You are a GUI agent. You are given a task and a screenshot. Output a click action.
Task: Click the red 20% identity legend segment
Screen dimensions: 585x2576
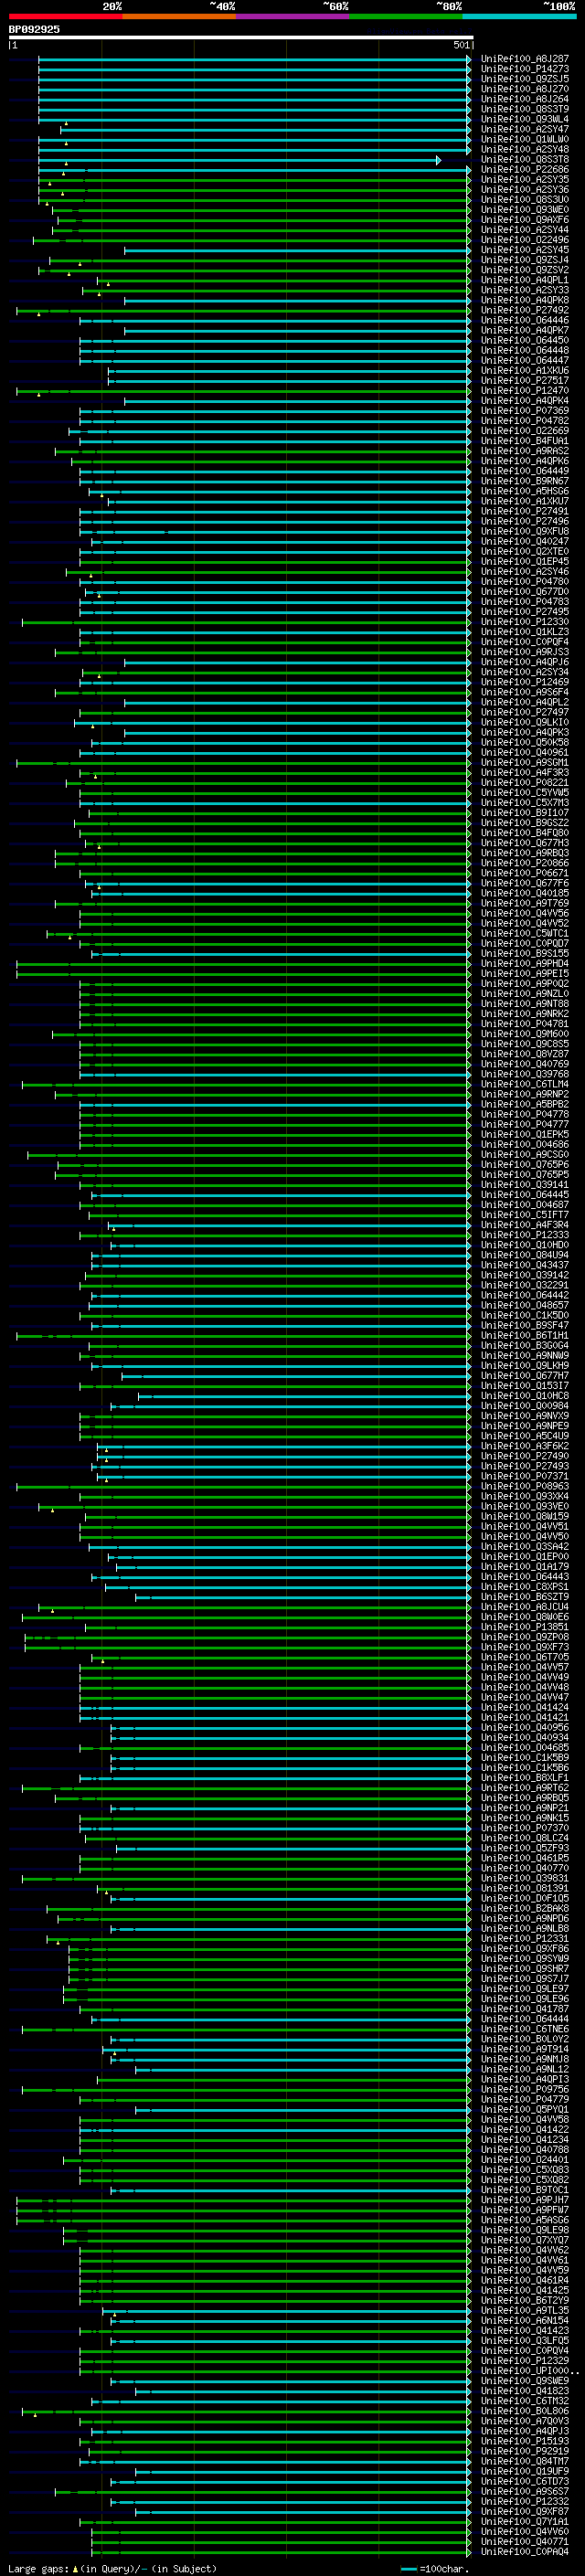(65, 16)
